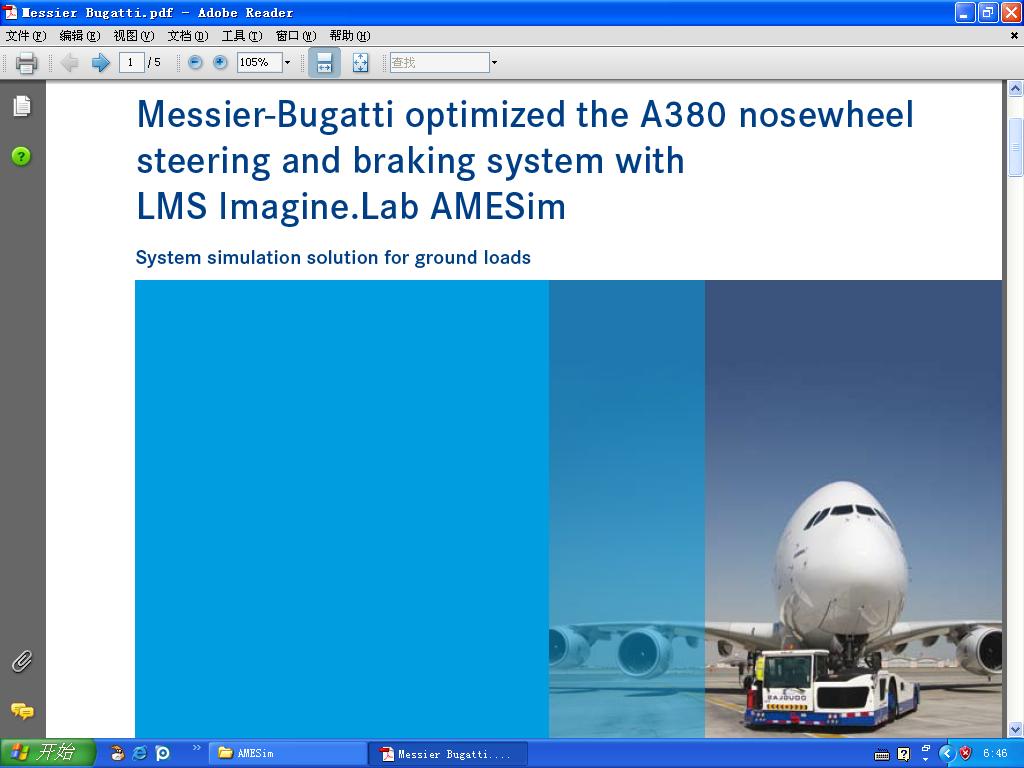Screen dimensions: 1024x768
Task: Click the 查找 search field
Action: (x=440, y=63)
